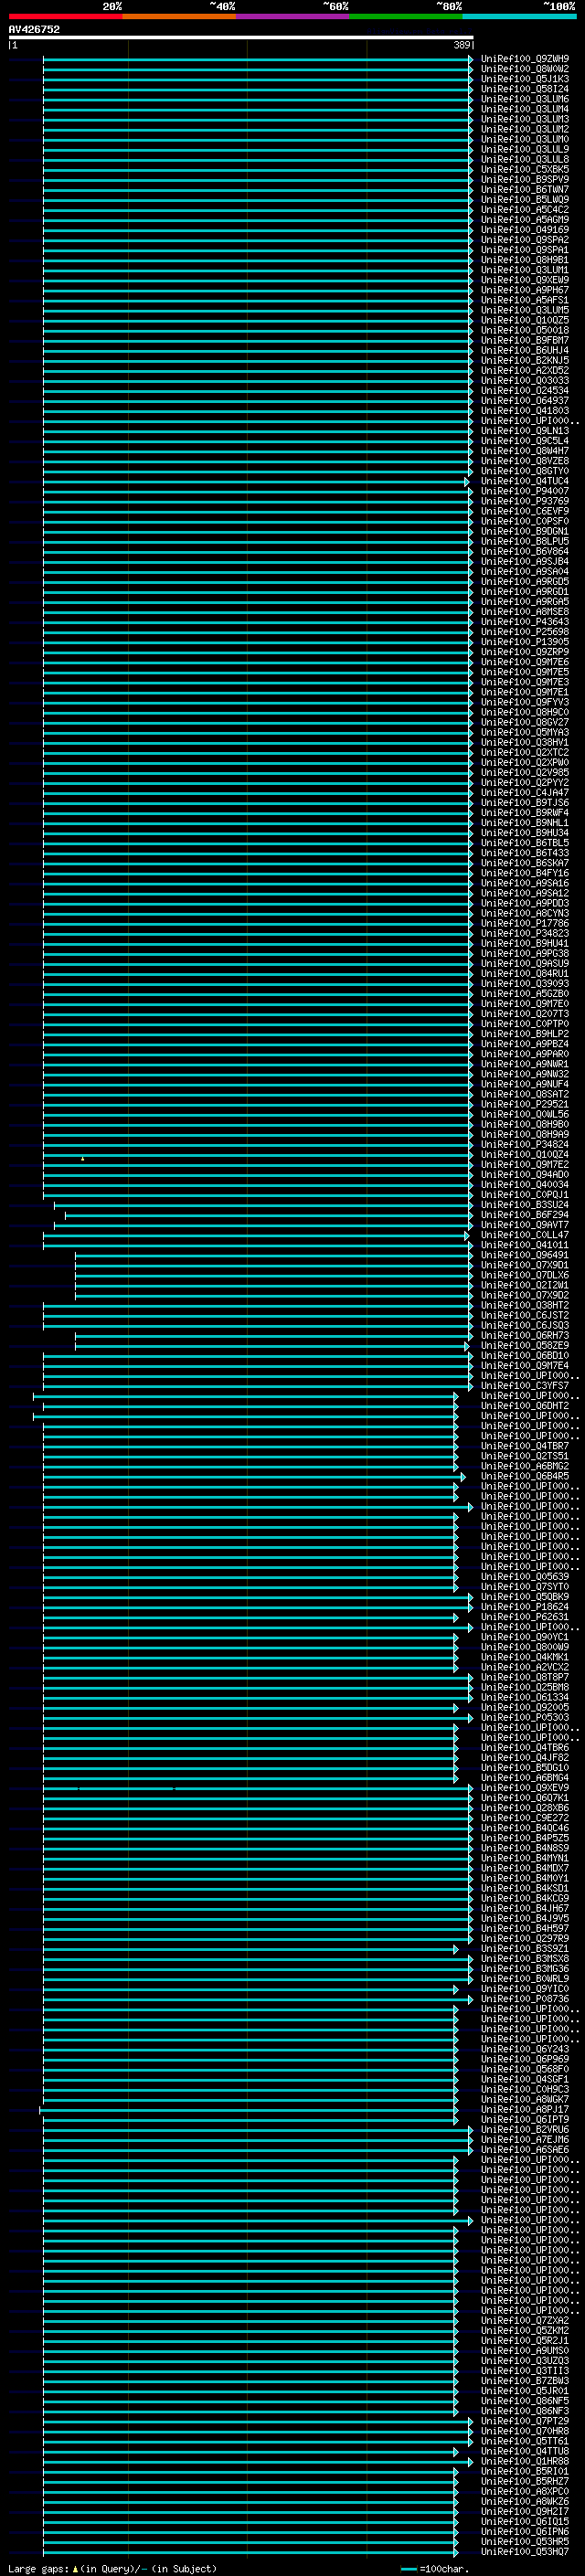Select hit label UniRef100_O50018
The image size is (585, 2576).
coord(525,330)
